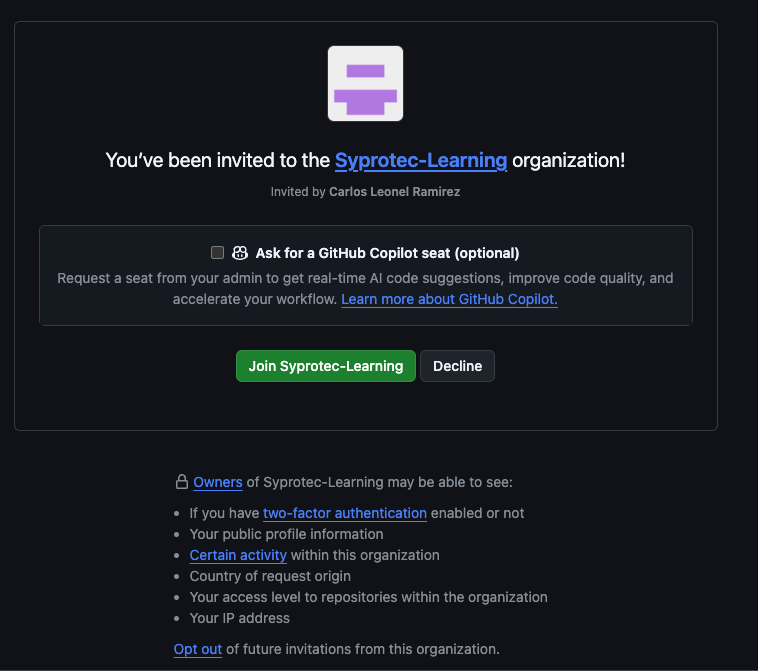Click the 'Your IP address' bullet
Screen dimensions: 758x671
tap(240, 618)
